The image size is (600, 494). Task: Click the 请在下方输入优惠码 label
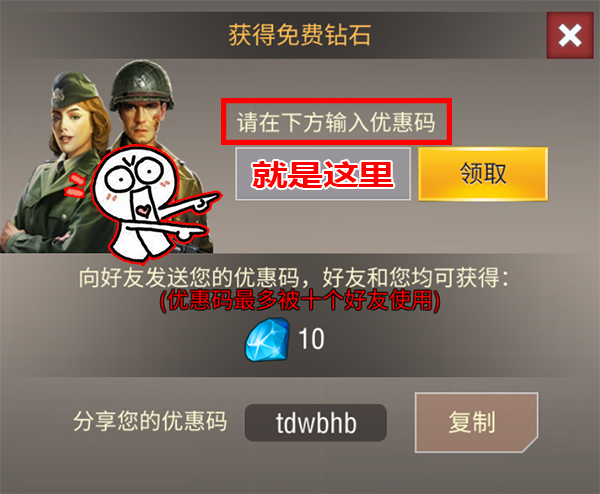click(x=336, y=122)
